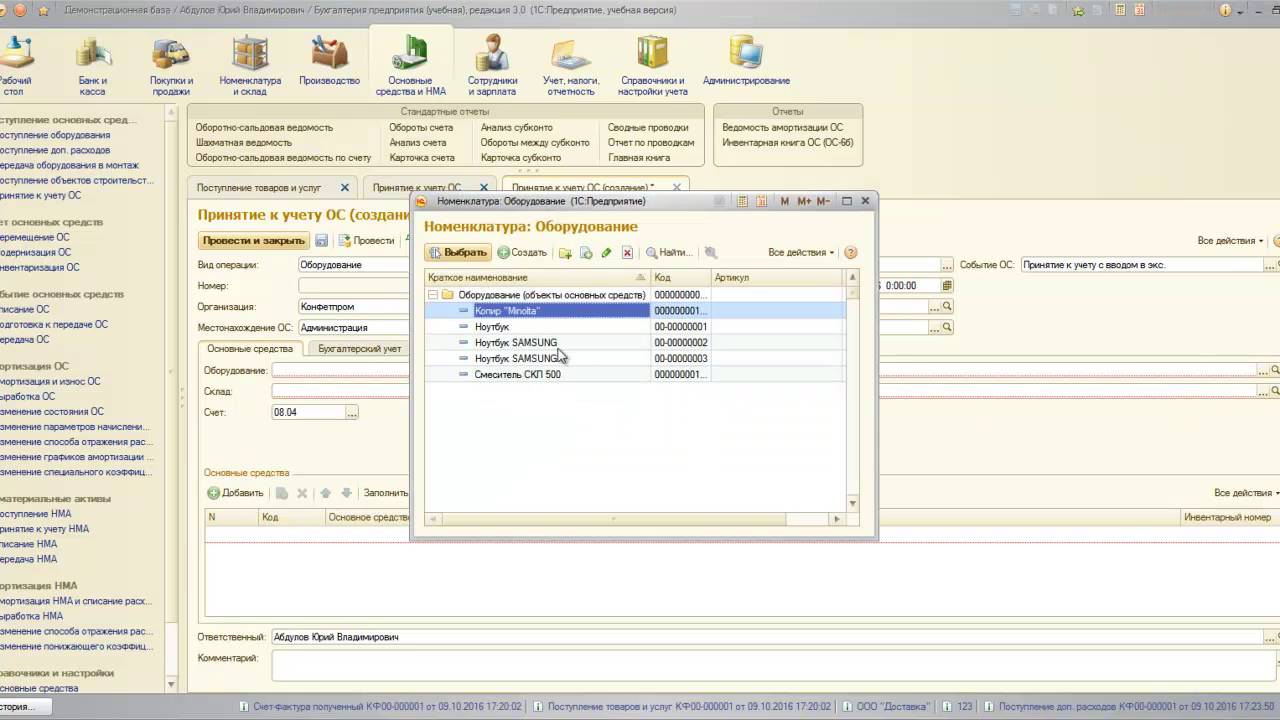Viewport: 1280px width, 720px height.
Task: Click the Выбрать button
Action: (x=458, y=253)
